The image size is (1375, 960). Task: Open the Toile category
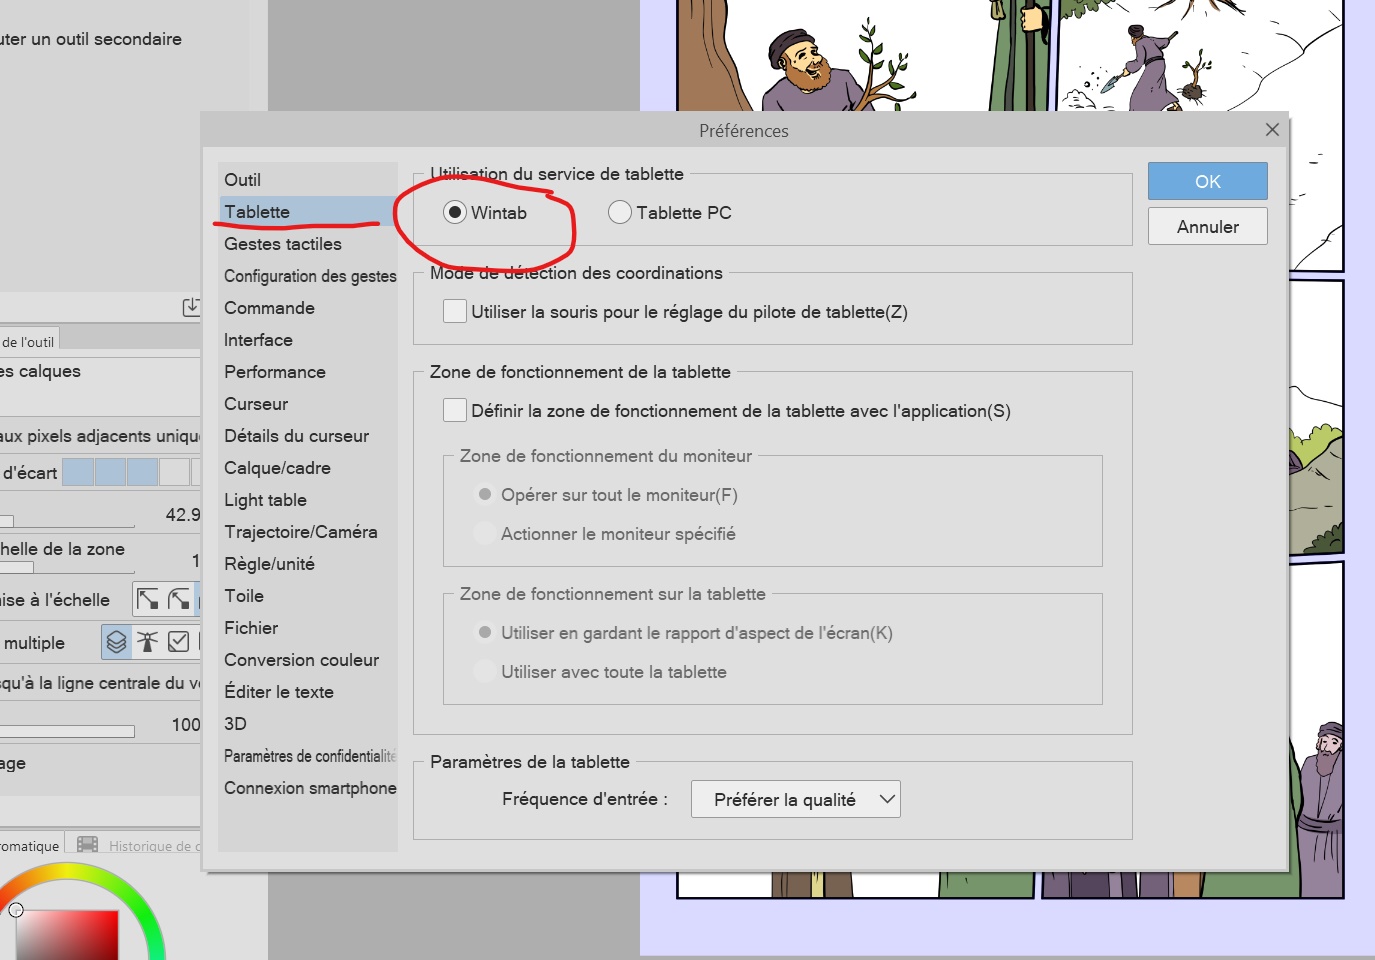[308, 596]
